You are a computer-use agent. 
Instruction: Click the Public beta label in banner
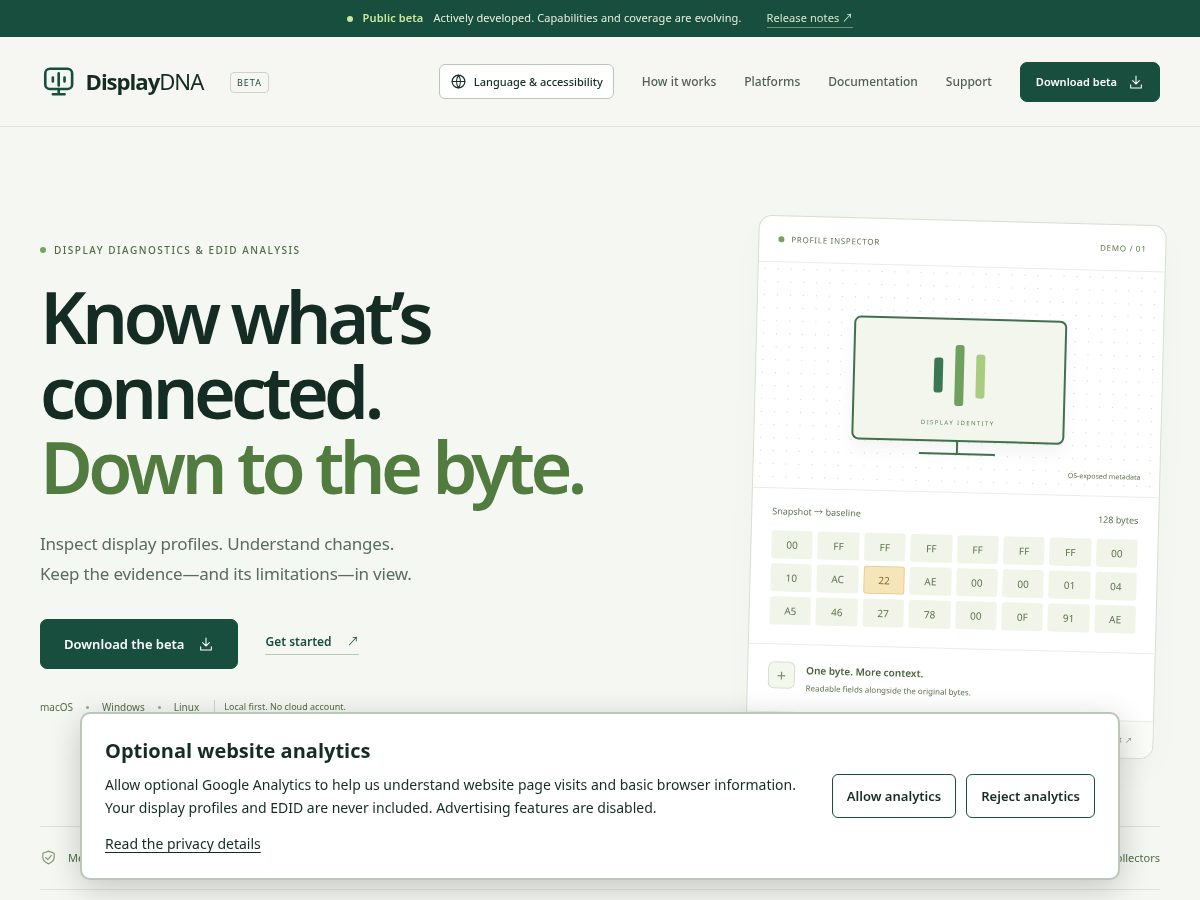(392, 18)
